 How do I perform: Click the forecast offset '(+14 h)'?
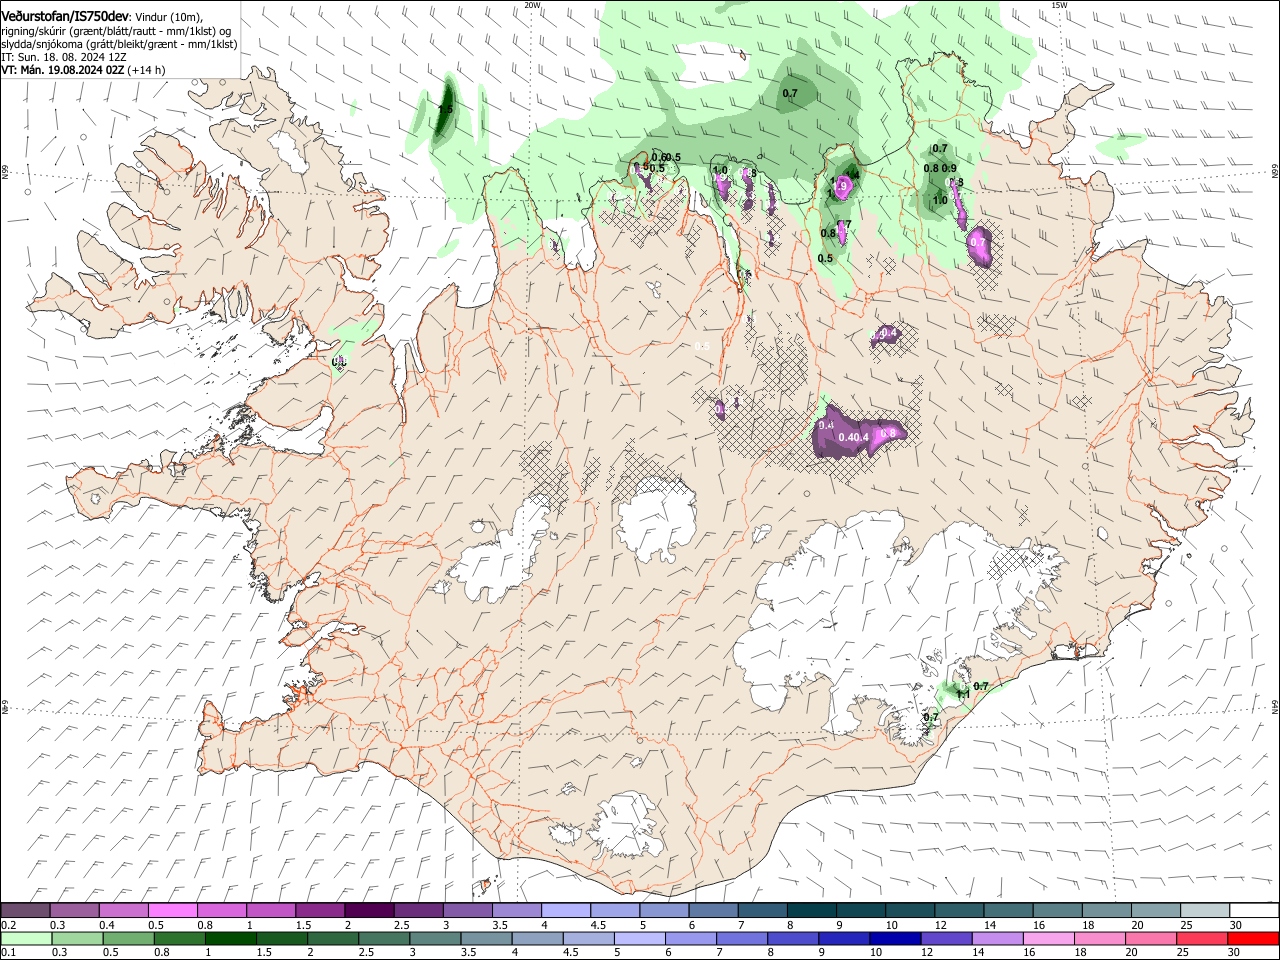(147, 70)
